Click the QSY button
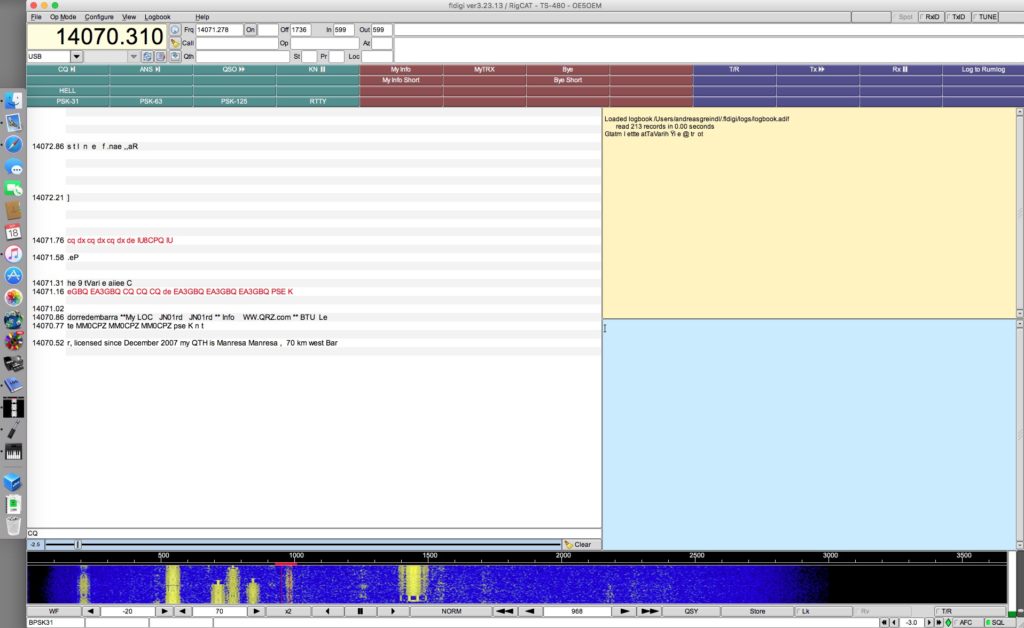This screenshot has width=1024, height=628. click(691, 612)
